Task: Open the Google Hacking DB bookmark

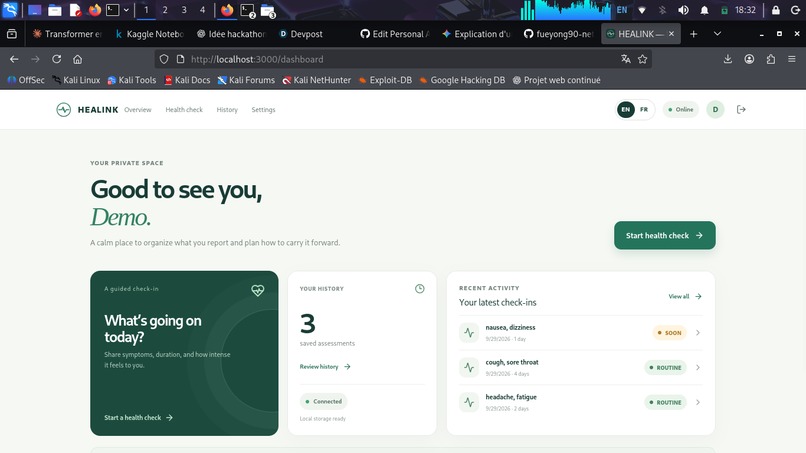Action: coord(462,80)
